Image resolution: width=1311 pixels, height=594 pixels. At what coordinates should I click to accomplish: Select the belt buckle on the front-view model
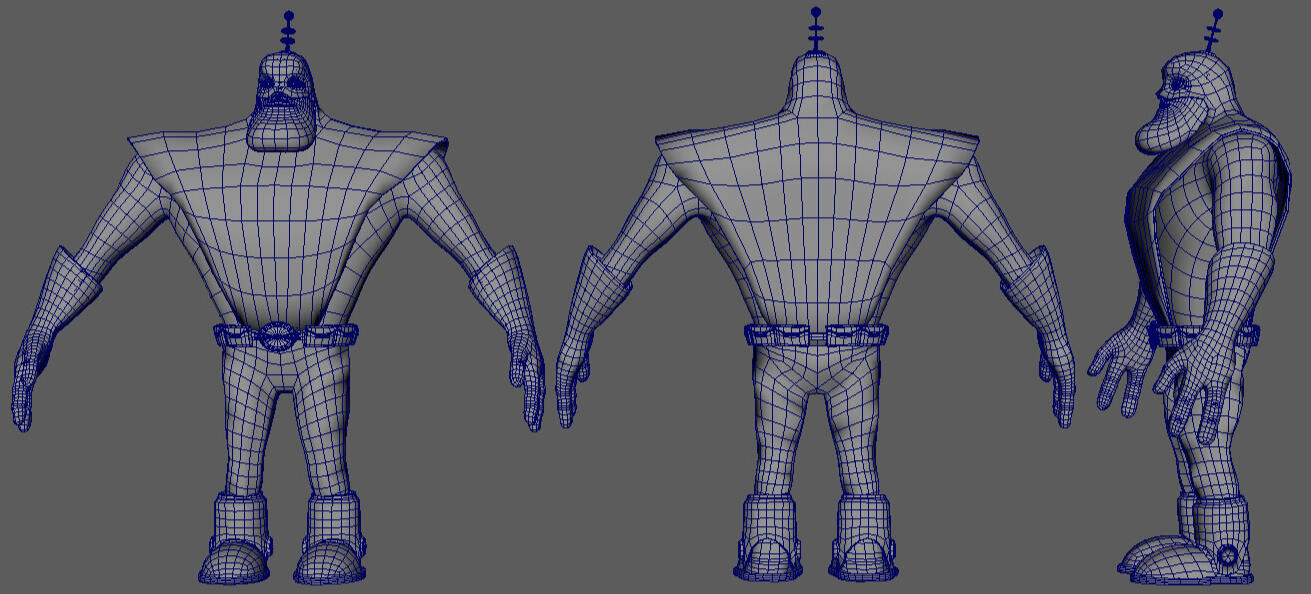275,335
